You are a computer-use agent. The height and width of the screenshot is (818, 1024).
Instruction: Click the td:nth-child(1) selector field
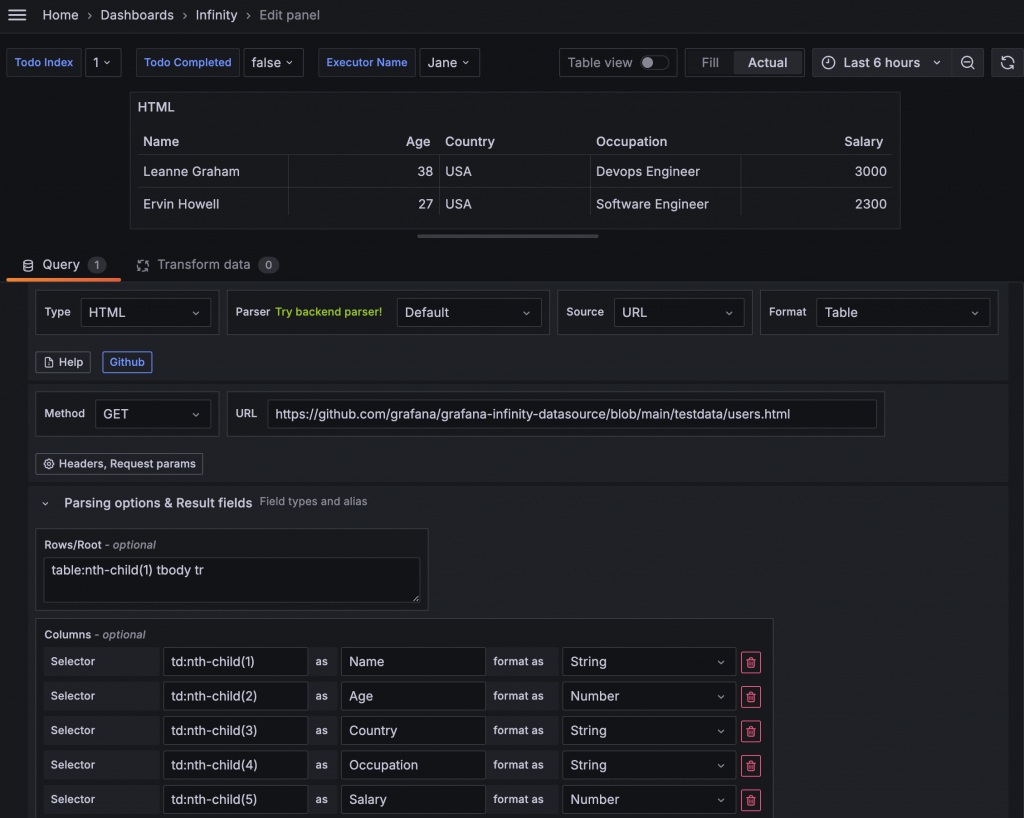pyautogui.click(x=235, y=662)
